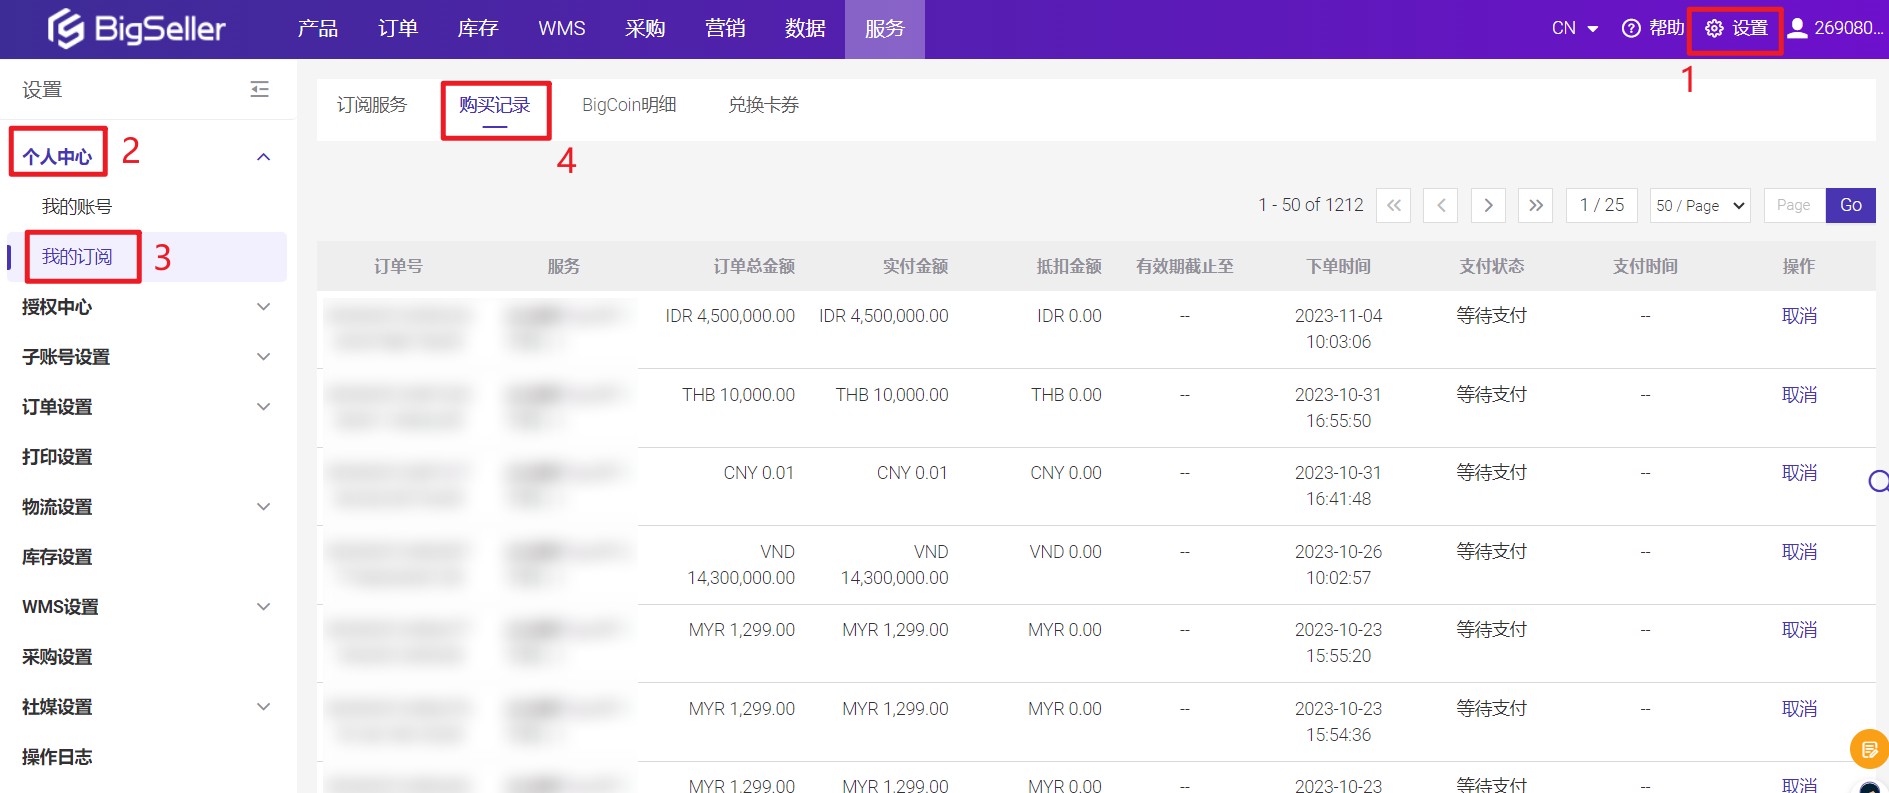1889x793 pixels.
Task: Cancel the VND 14,300,000.00 order
Action: pos(1799,552)
